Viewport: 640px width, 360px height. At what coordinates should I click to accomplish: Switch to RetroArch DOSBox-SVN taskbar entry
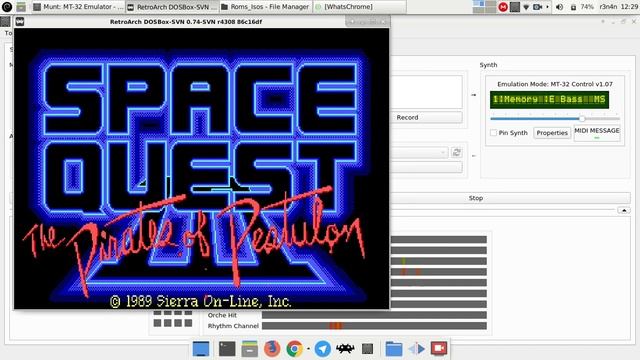click(x=172, y=7)
